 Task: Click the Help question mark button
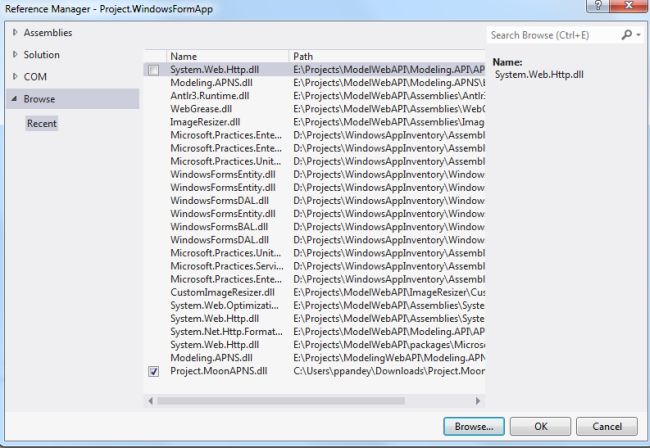coord(598,5)
